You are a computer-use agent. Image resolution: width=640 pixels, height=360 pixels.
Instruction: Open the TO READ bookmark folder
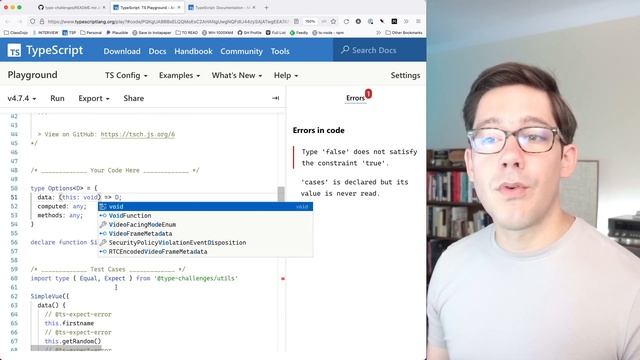coord(187,32)
